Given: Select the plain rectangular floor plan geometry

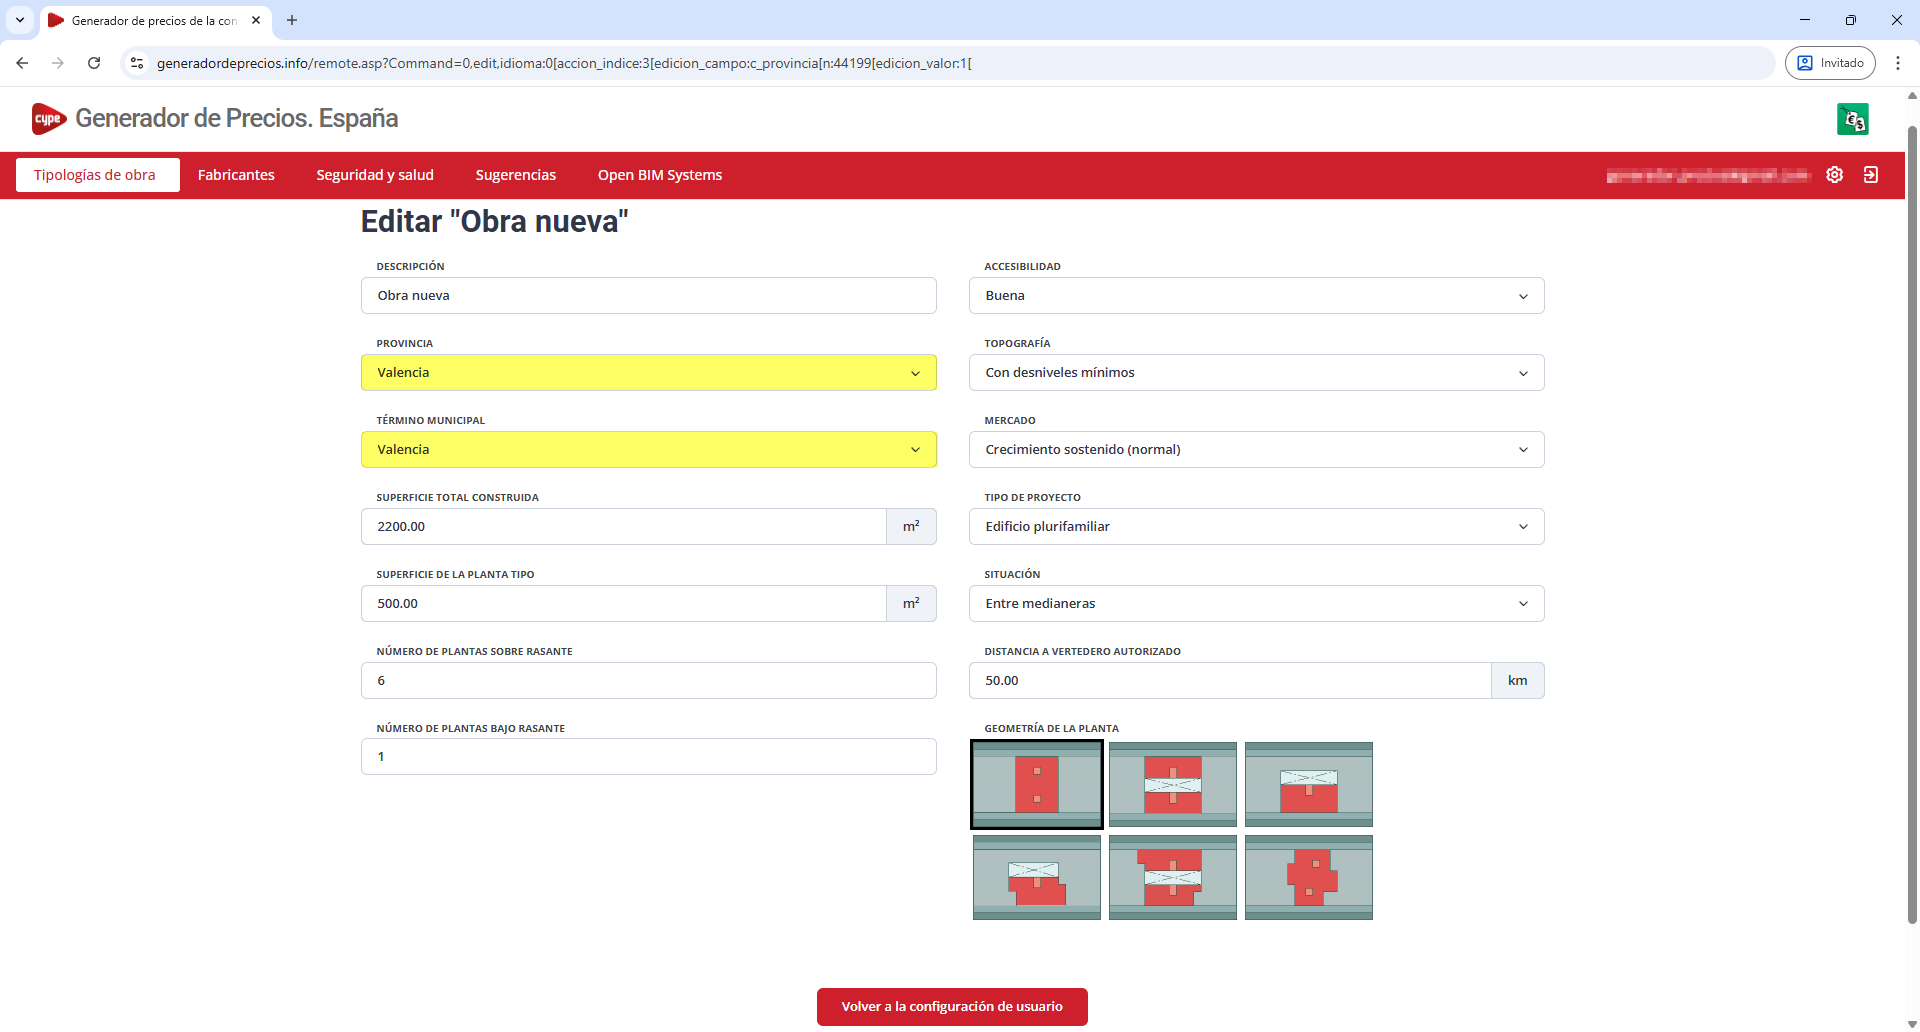Looking at the screenshot, I should (1036, 785).
